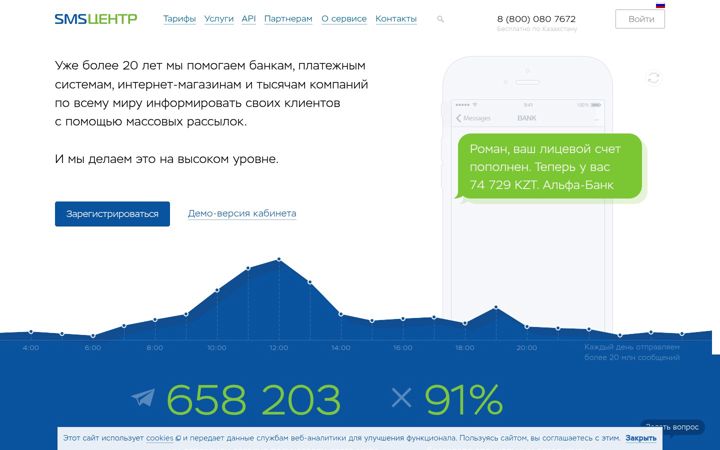The height and width of the screenshot is (450, 720).
Task: Go to the API section
Action: coord(248,19)
